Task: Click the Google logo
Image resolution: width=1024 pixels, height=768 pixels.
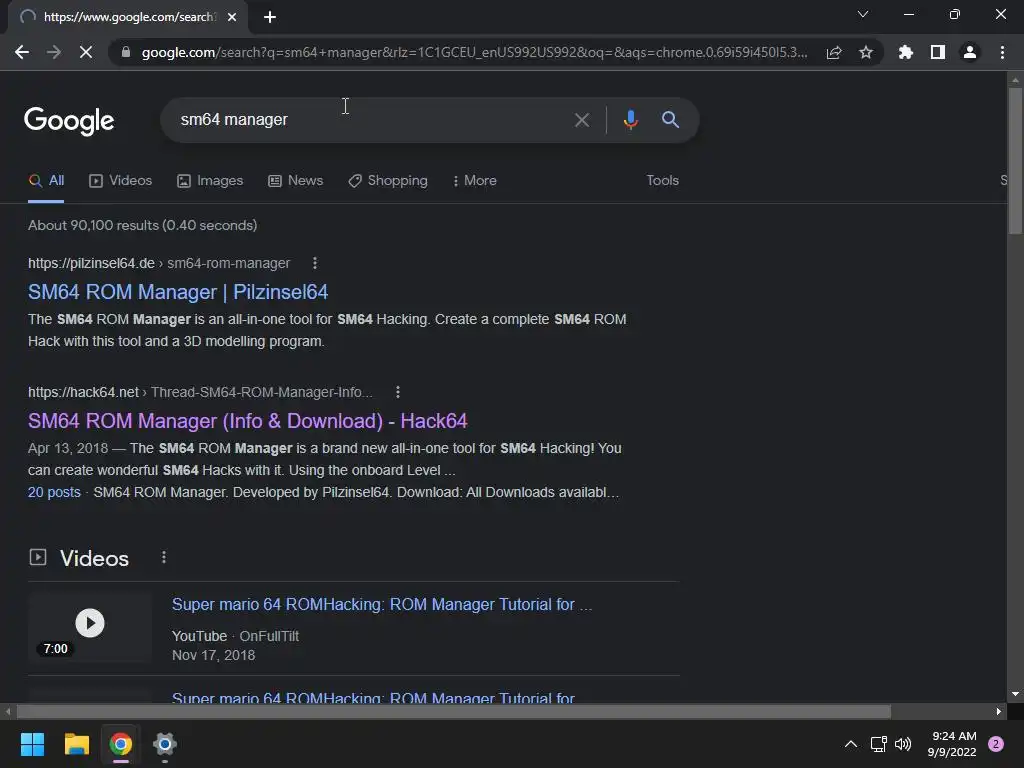Action: [69, 120]
